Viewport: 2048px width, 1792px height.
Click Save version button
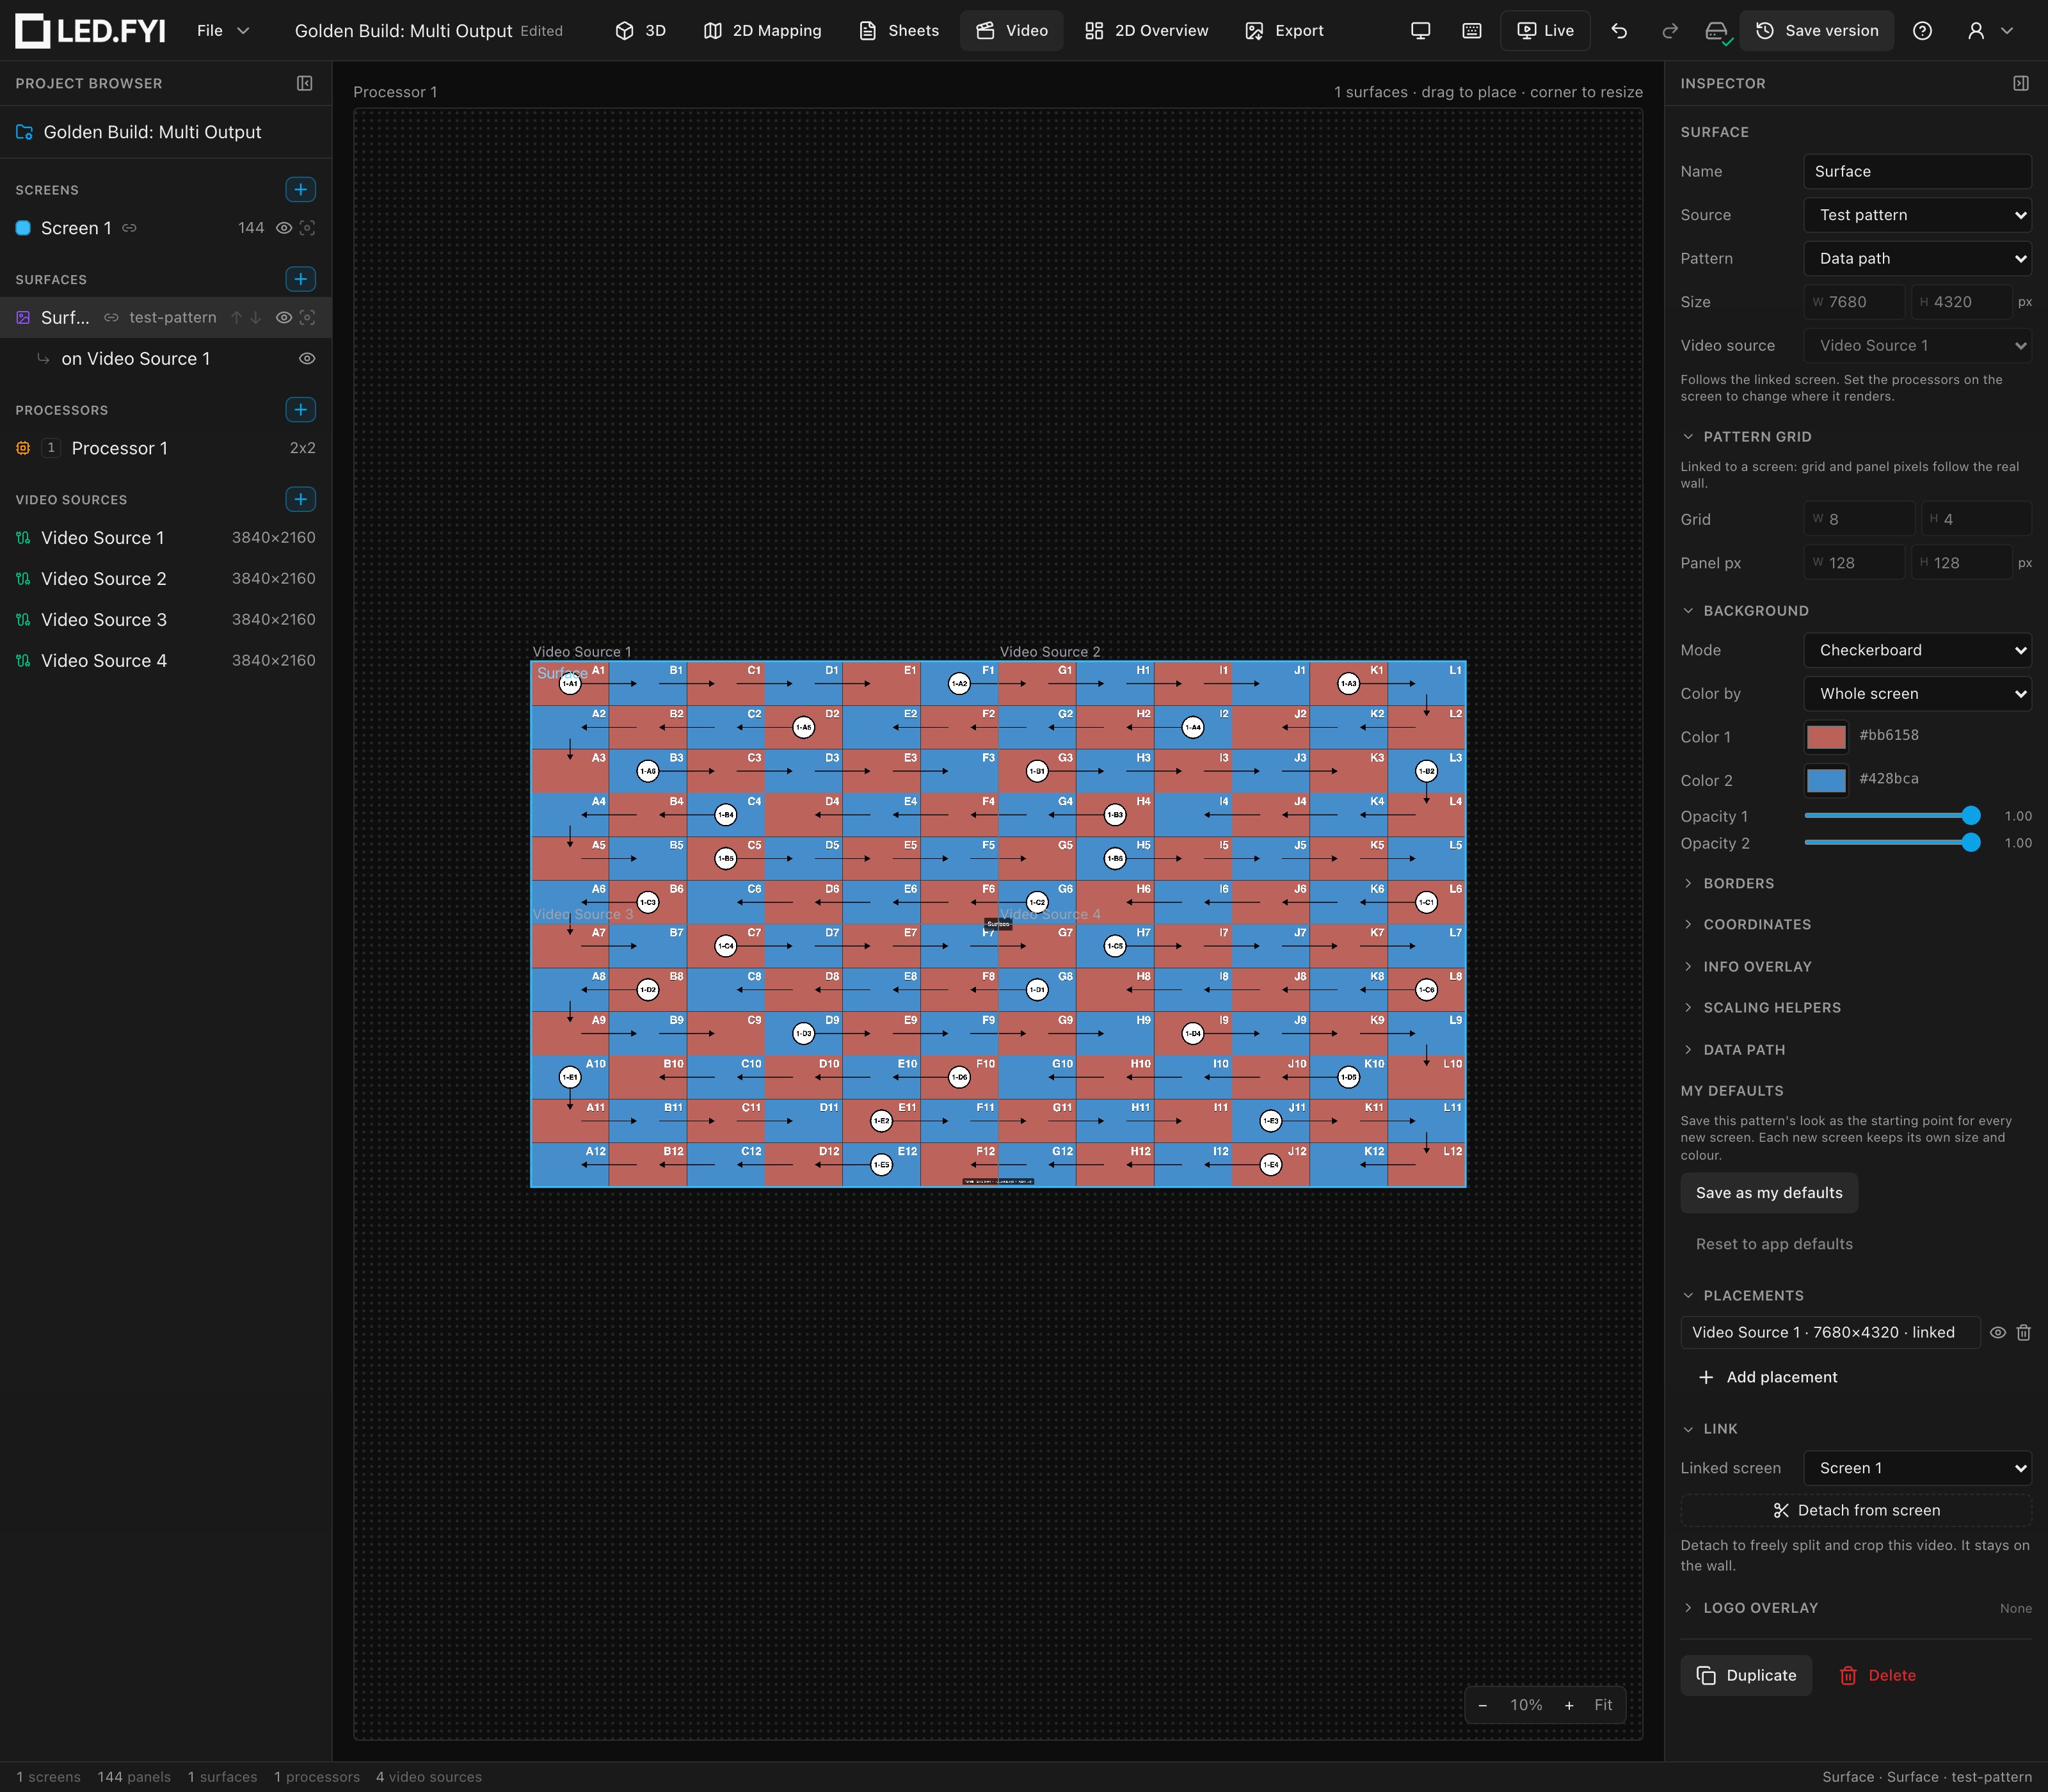(x=1817, y=31)
